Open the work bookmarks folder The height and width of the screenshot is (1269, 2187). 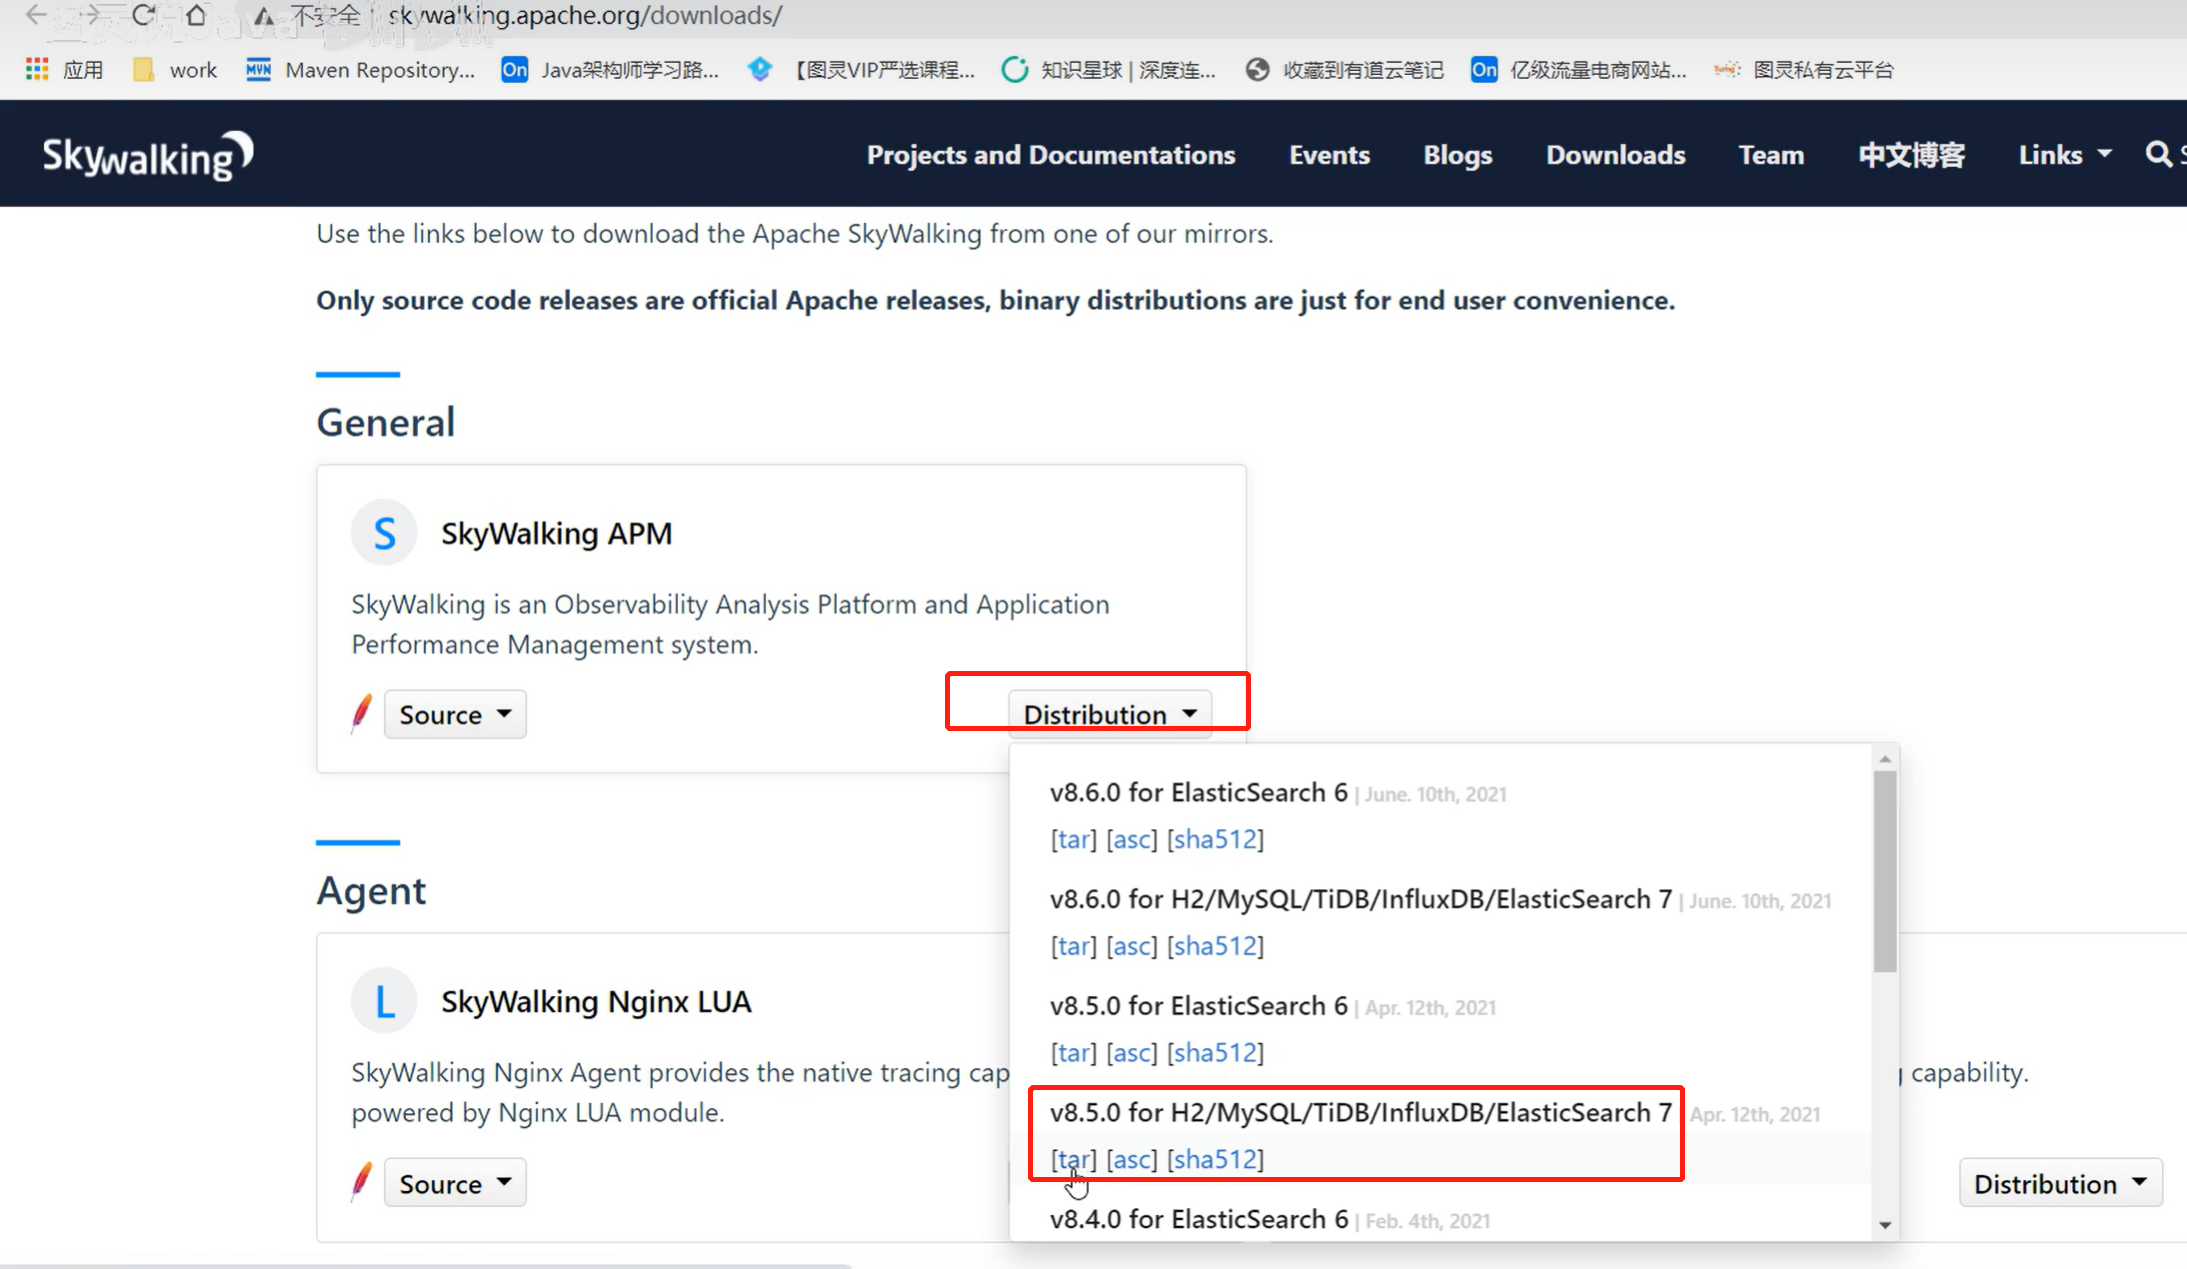176,70
